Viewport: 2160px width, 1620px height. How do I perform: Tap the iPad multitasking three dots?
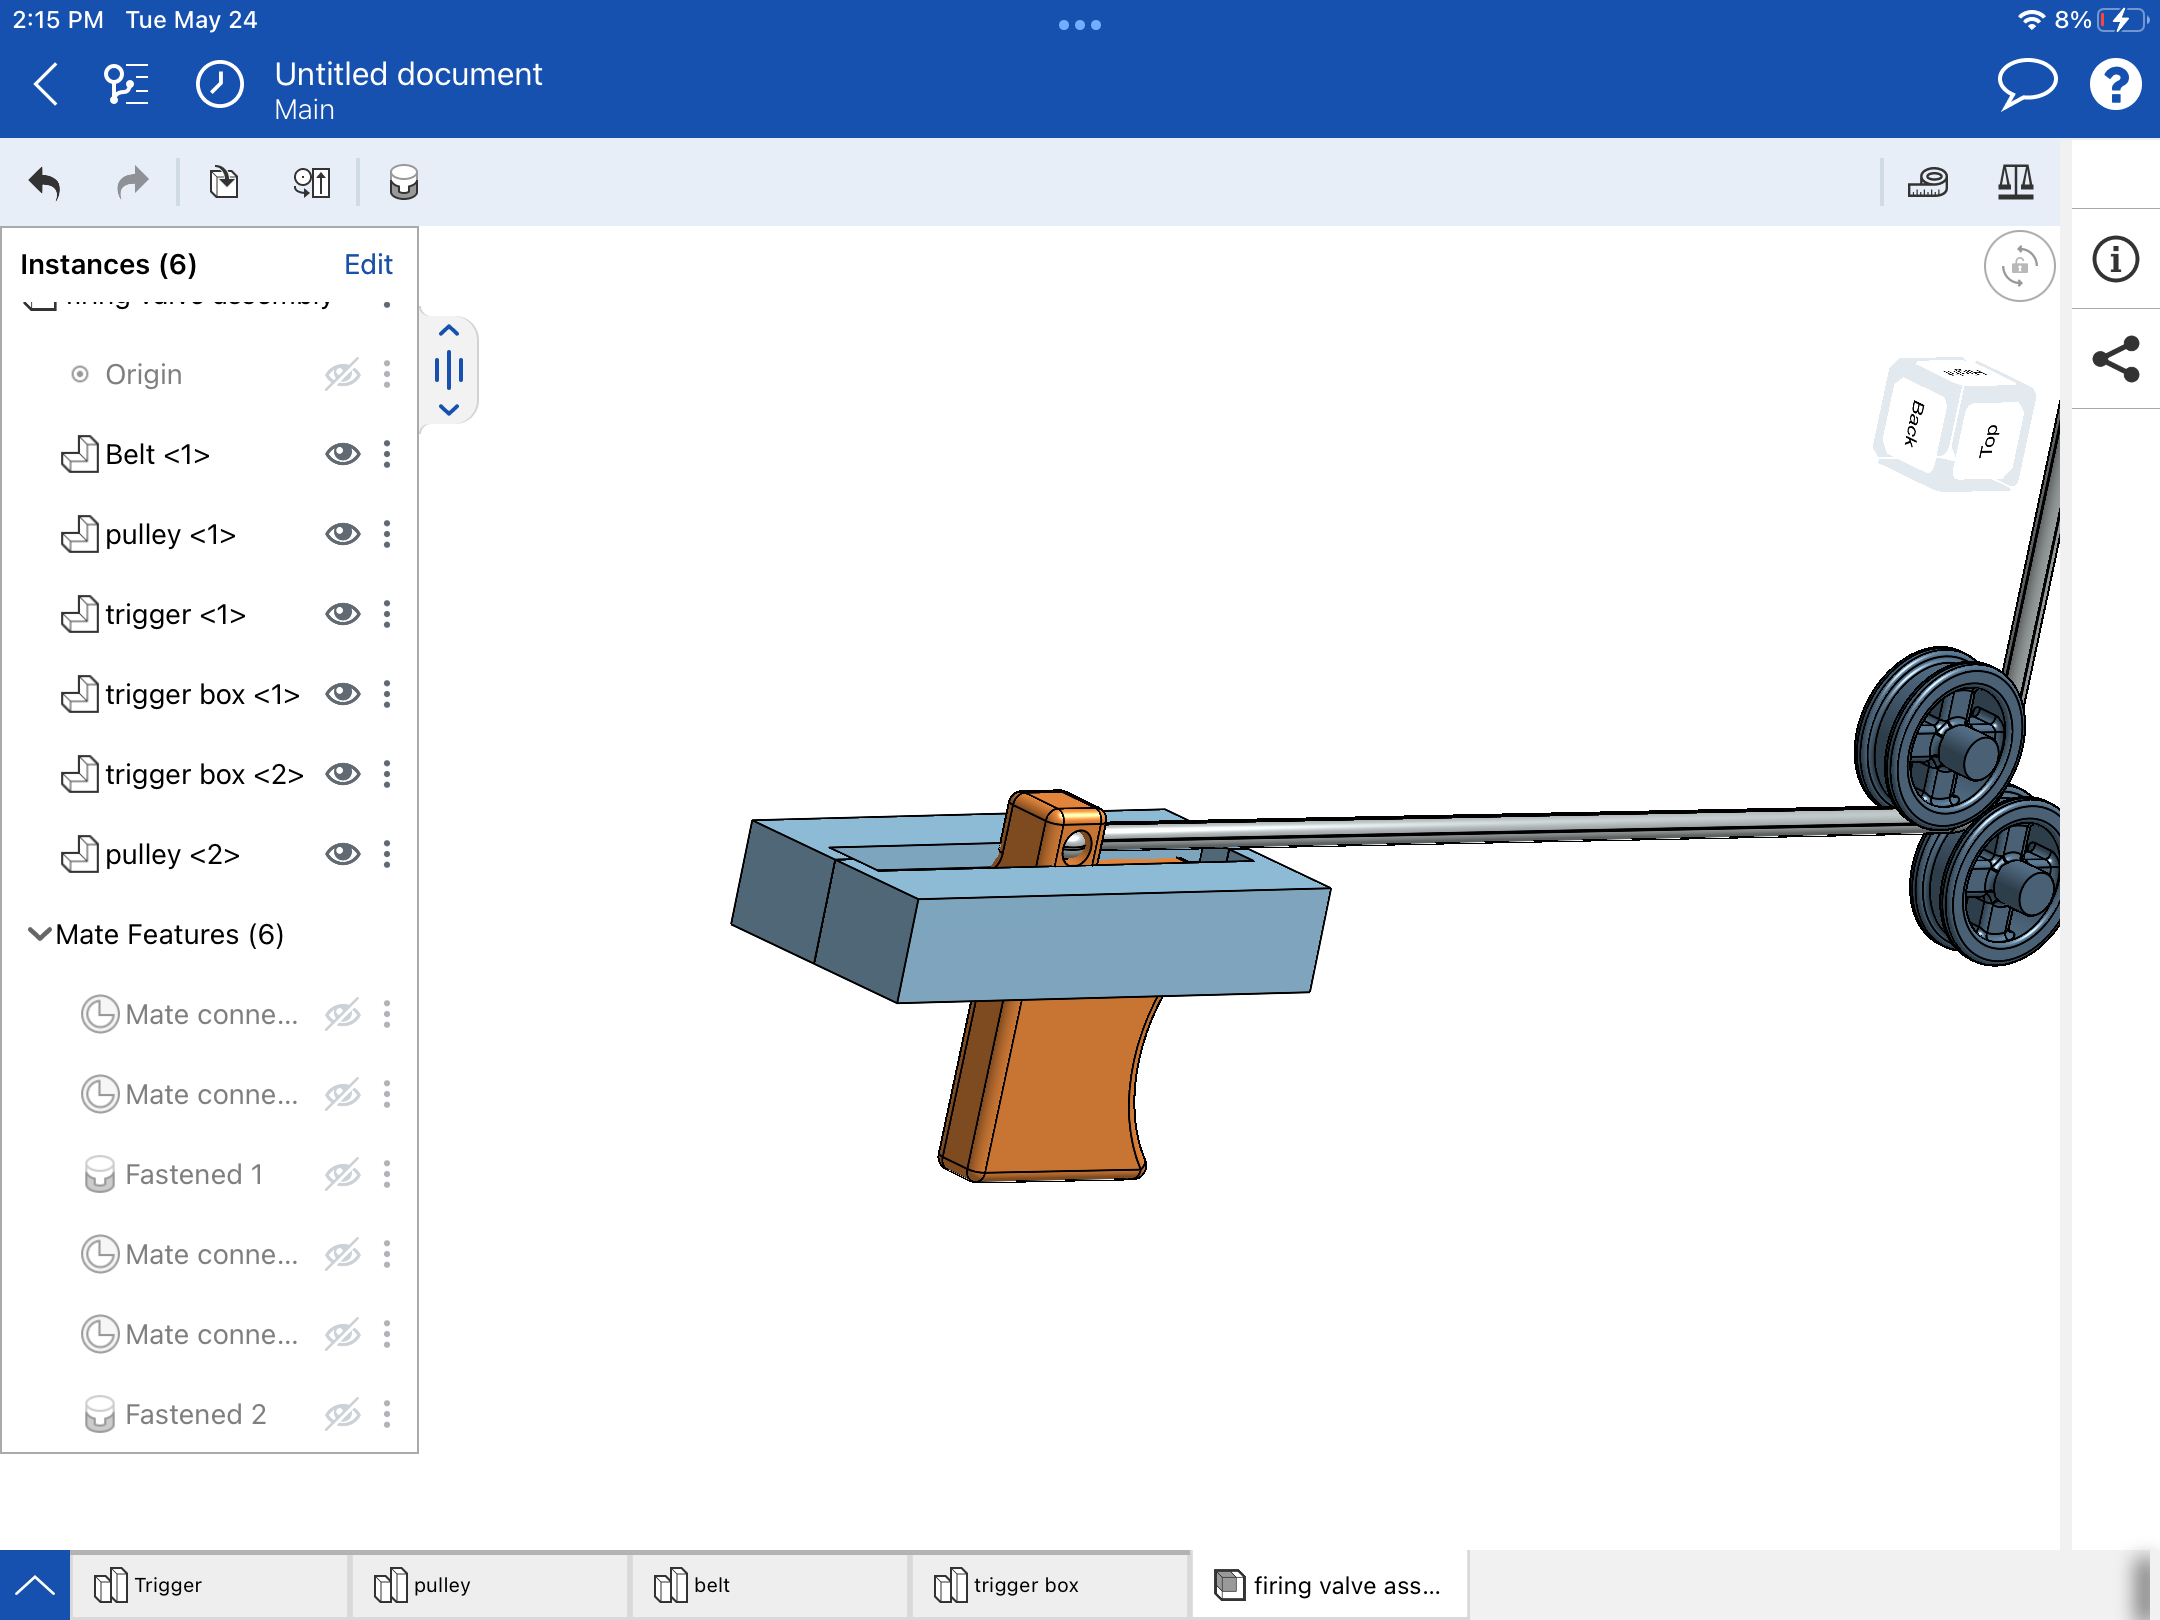click(x=1080, y=25)
